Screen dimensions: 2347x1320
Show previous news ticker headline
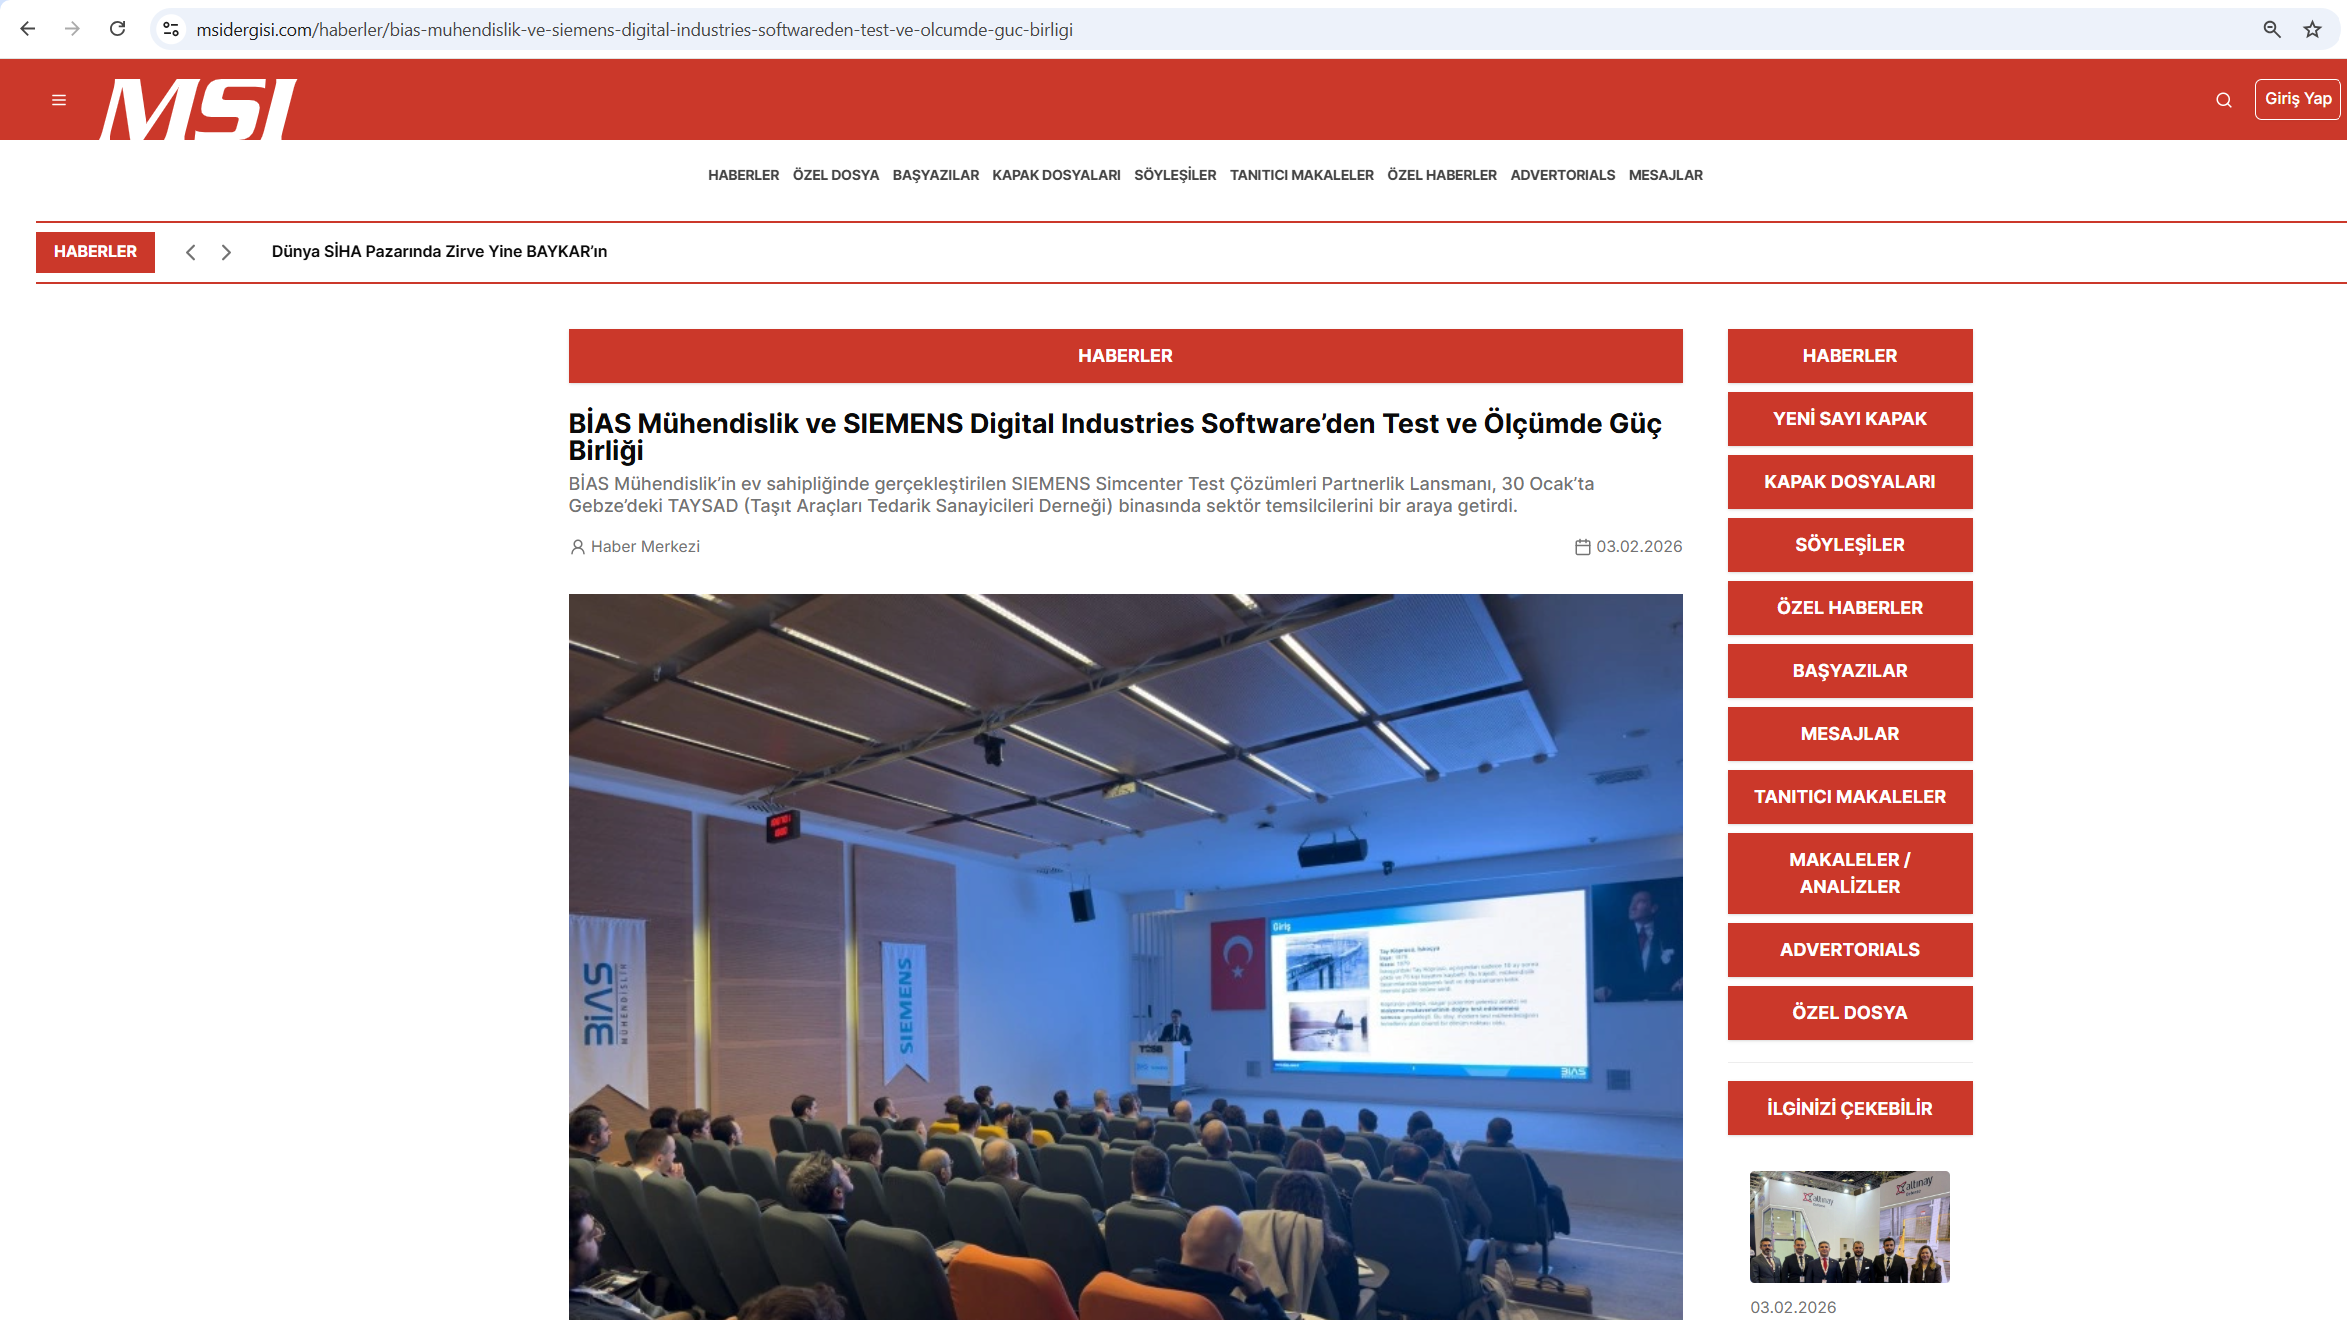[x=190, y=252]
